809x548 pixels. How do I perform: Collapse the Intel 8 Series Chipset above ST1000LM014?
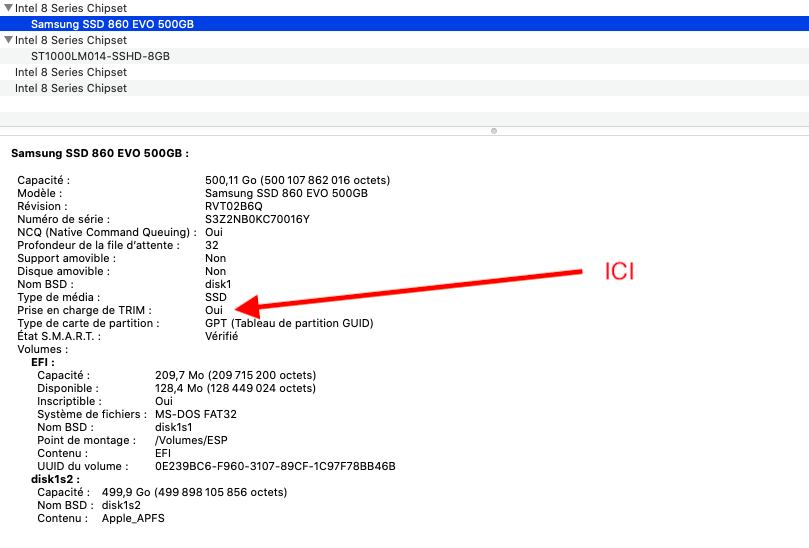coord(8,40)
